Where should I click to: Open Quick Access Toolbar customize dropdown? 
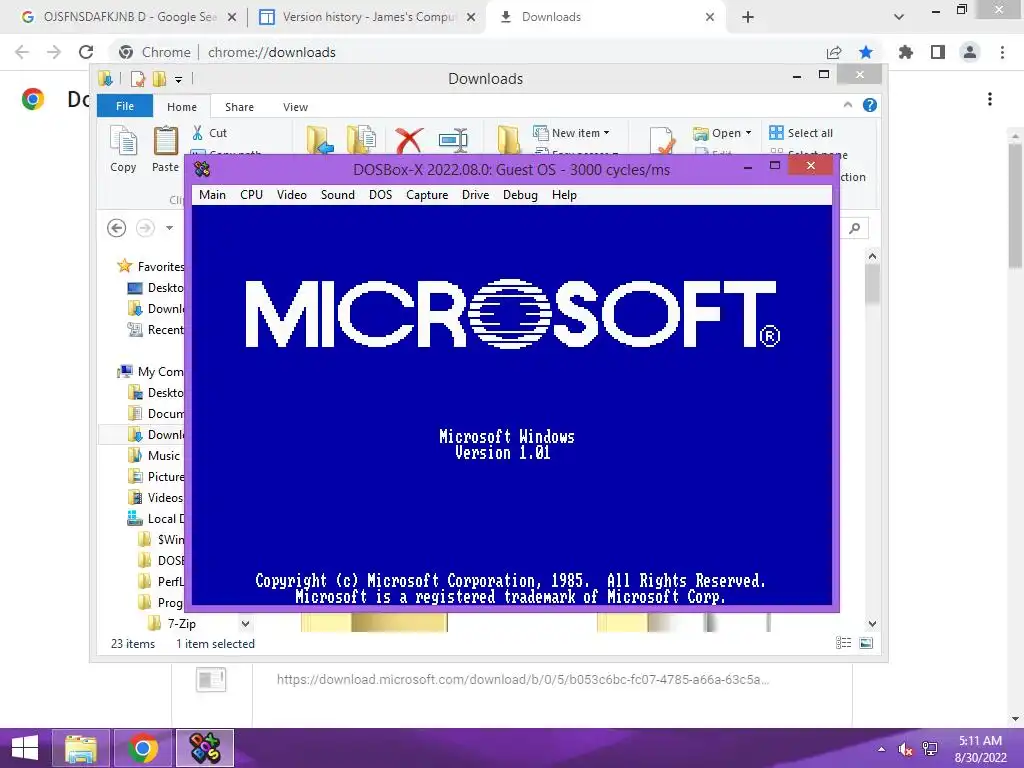[178, 80]
